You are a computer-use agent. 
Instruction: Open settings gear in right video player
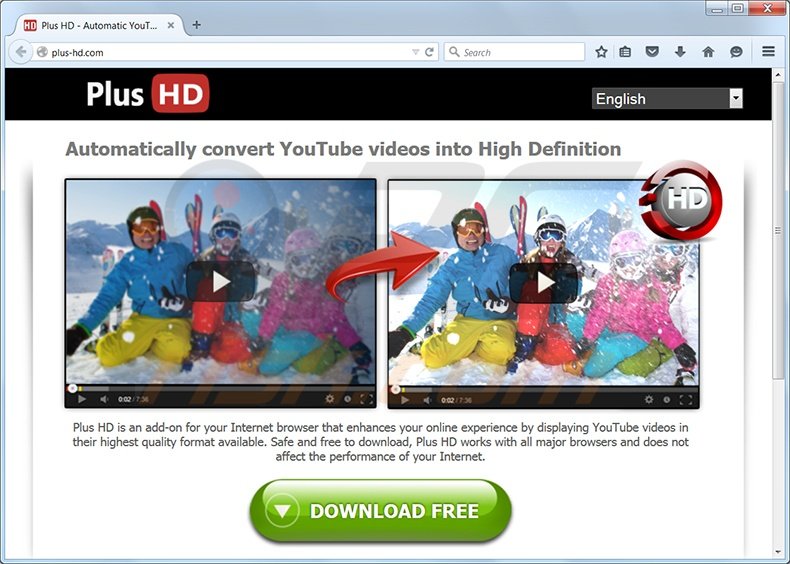(649, 400)
